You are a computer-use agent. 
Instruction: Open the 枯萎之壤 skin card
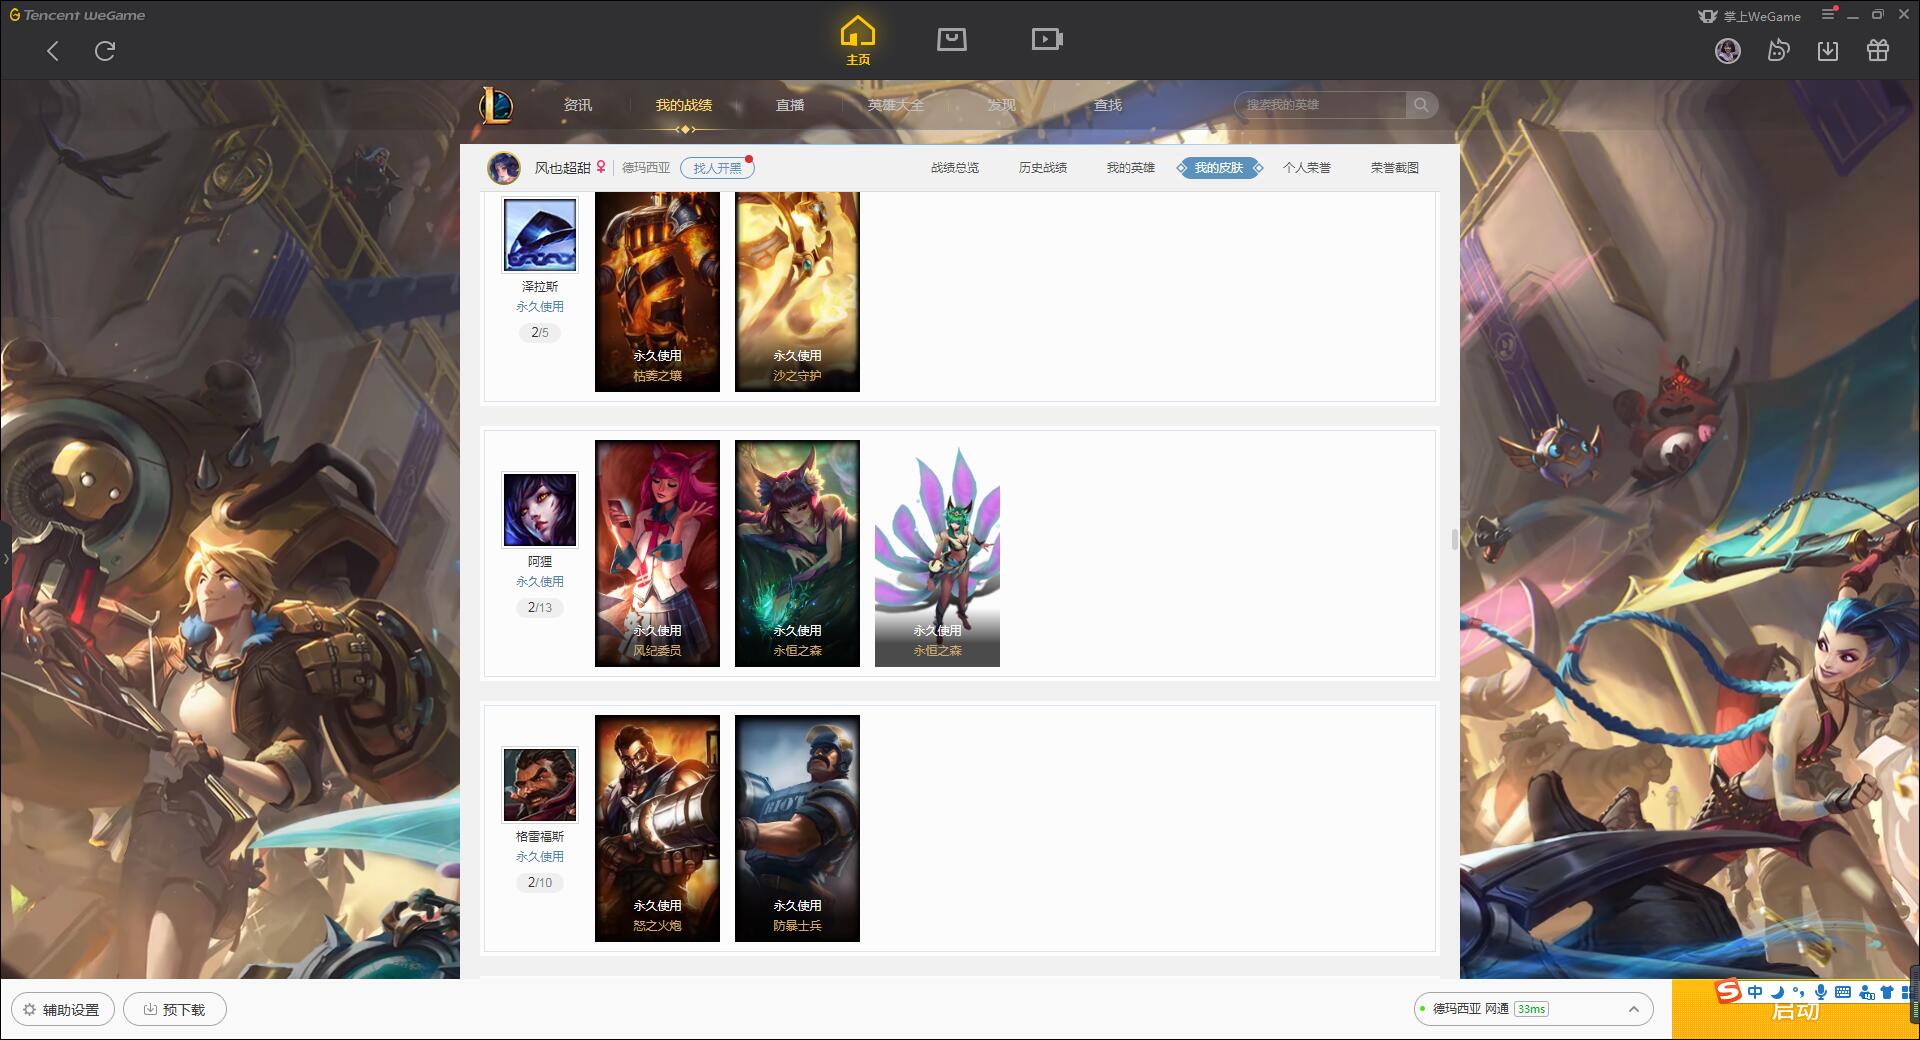[657, 291]
